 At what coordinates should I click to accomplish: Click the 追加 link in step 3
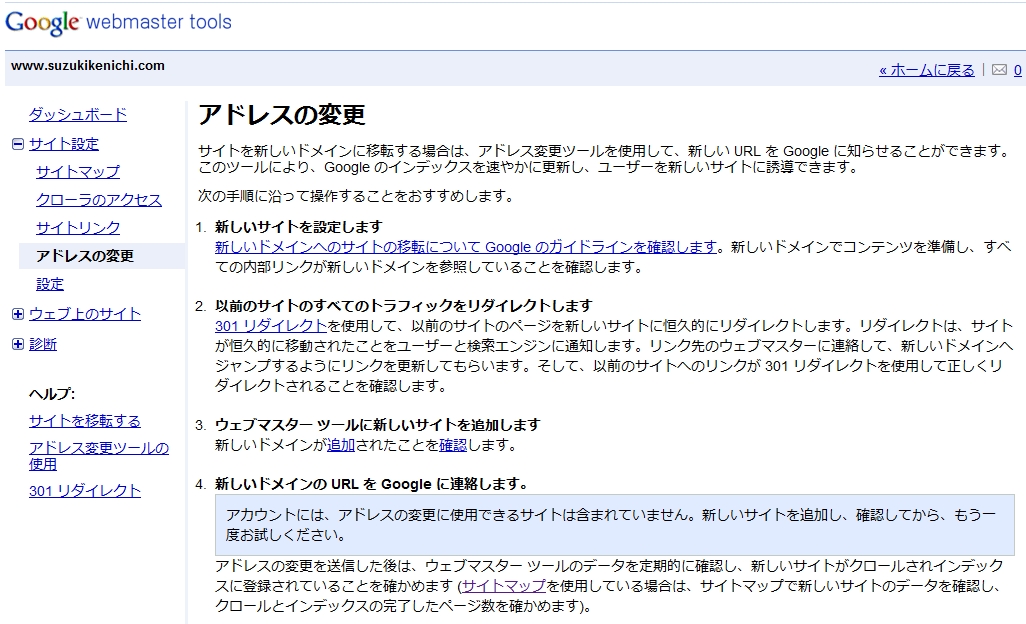[340, 445]
